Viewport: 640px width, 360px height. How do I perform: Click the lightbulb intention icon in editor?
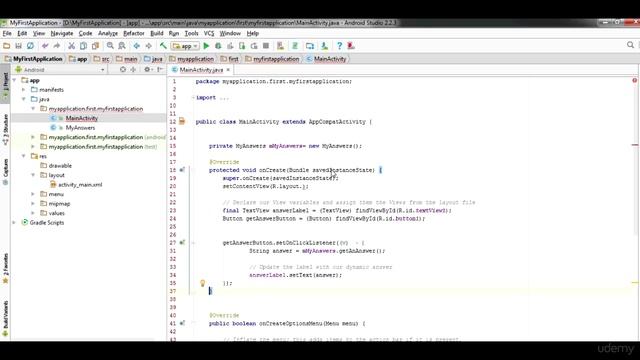click(x=202, y=283)
